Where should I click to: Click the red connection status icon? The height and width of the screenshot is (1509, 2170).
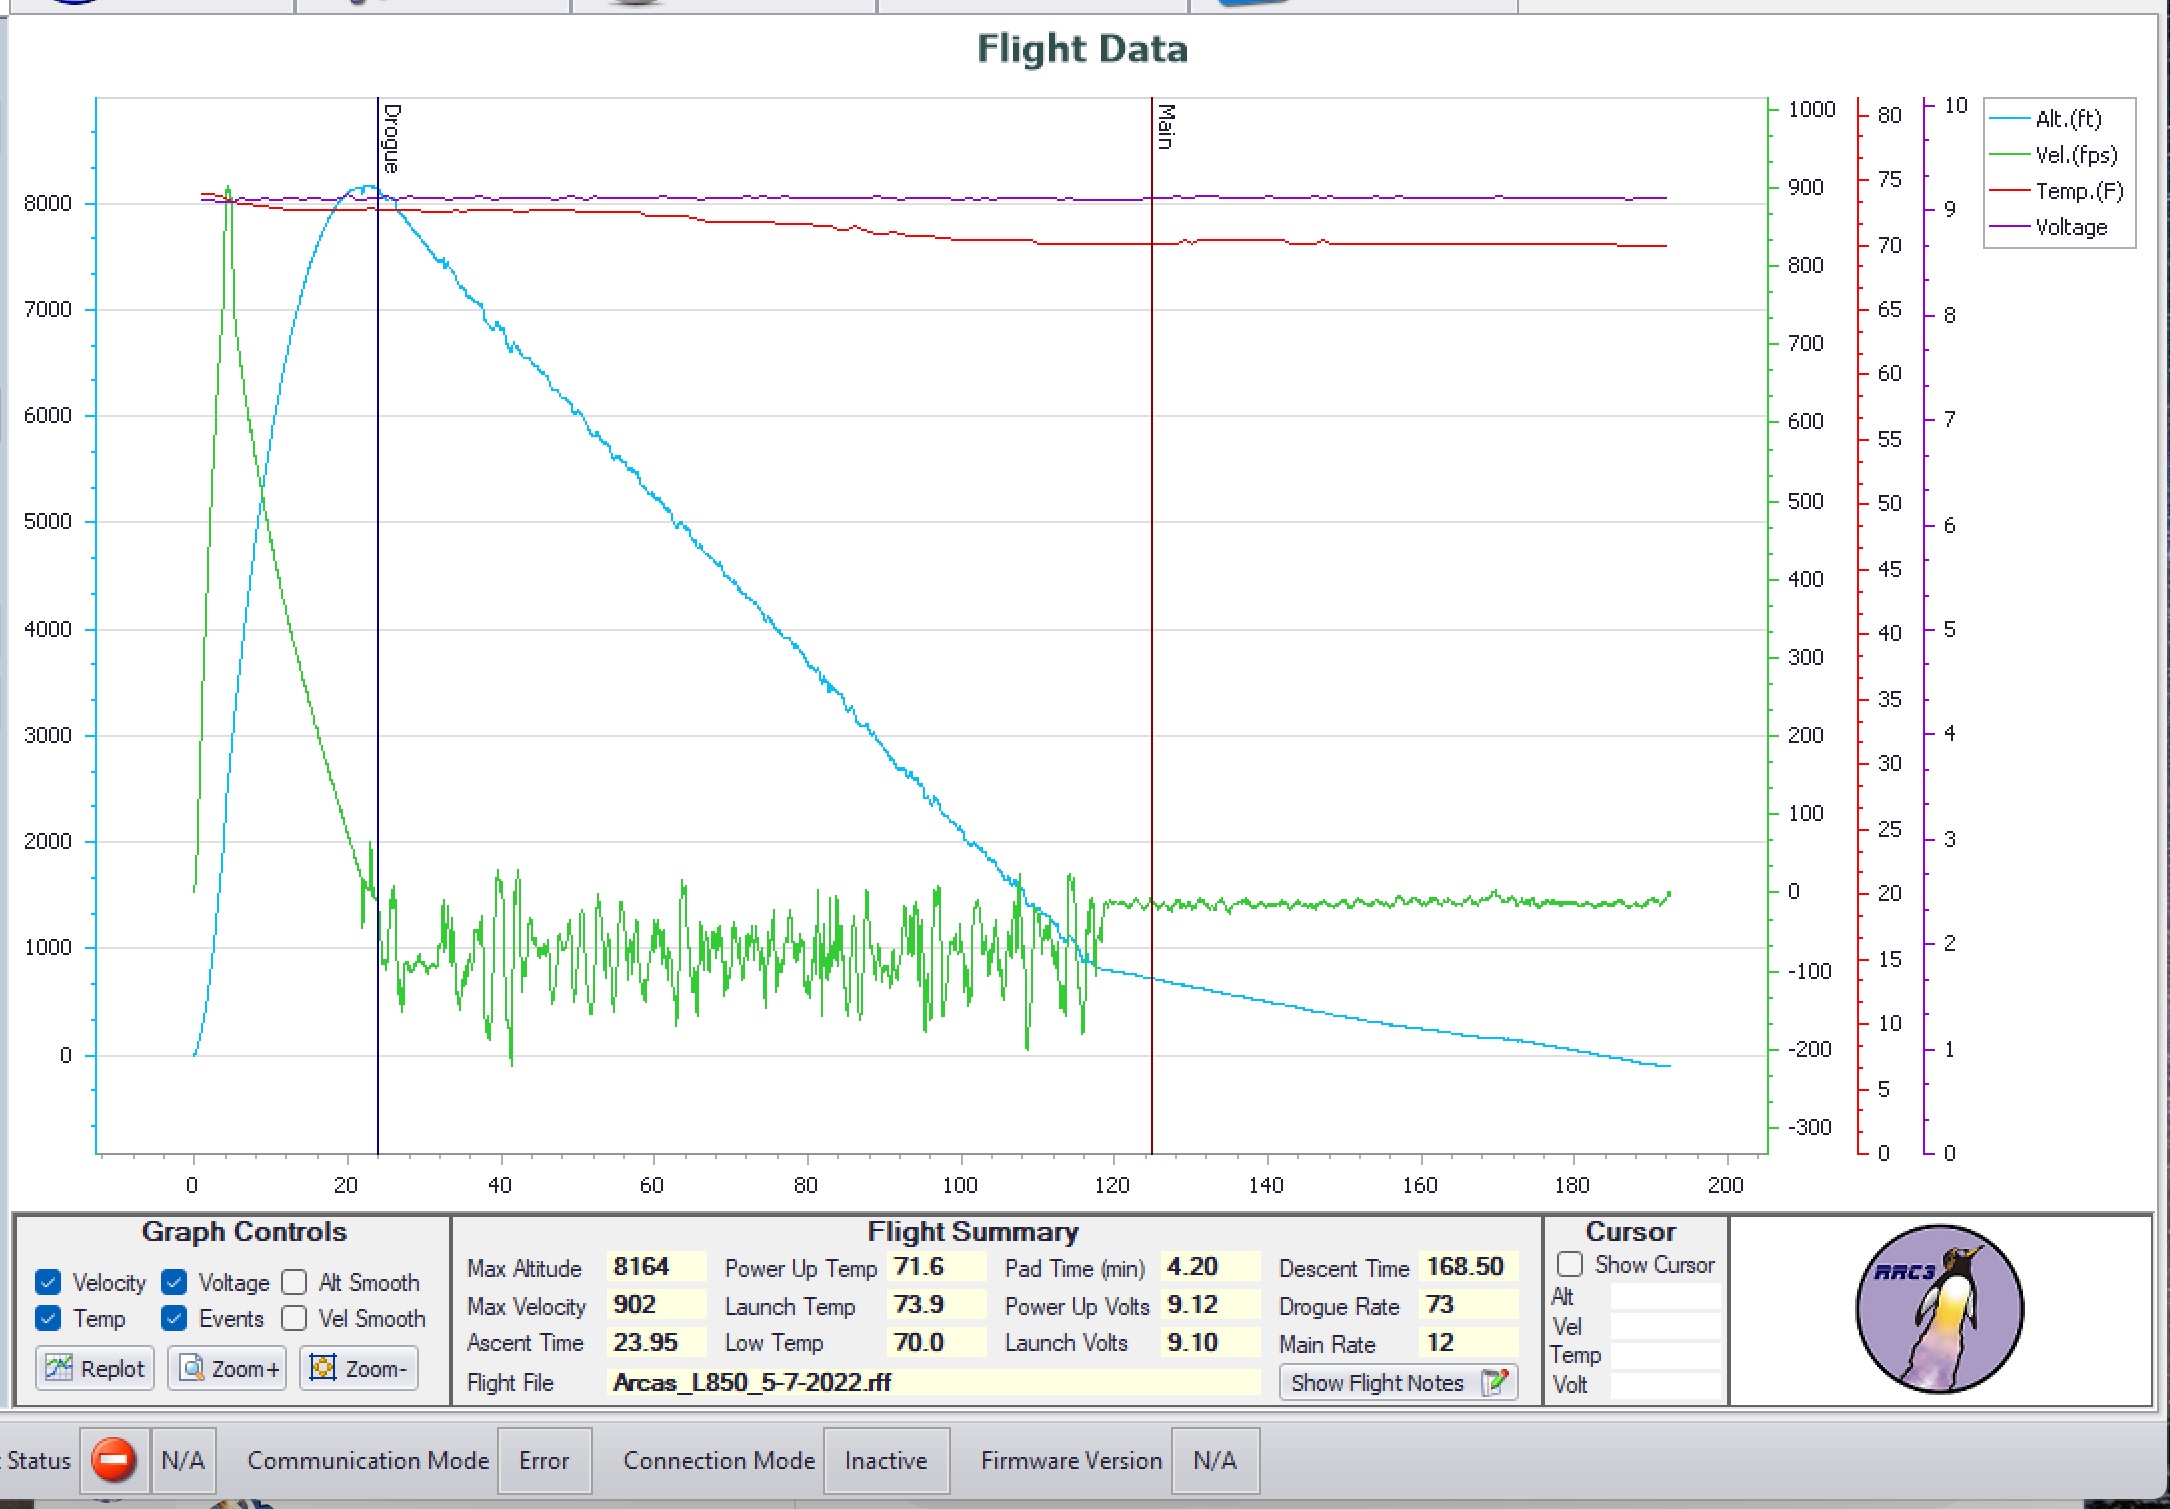(113, 1460)
